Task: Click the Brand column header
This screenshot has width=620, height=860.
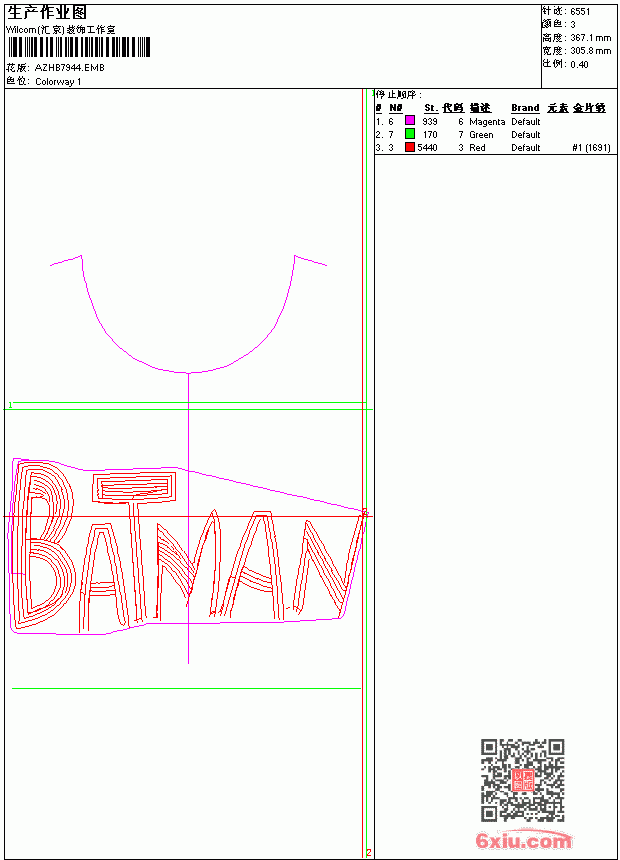Action: click(525, 108)
